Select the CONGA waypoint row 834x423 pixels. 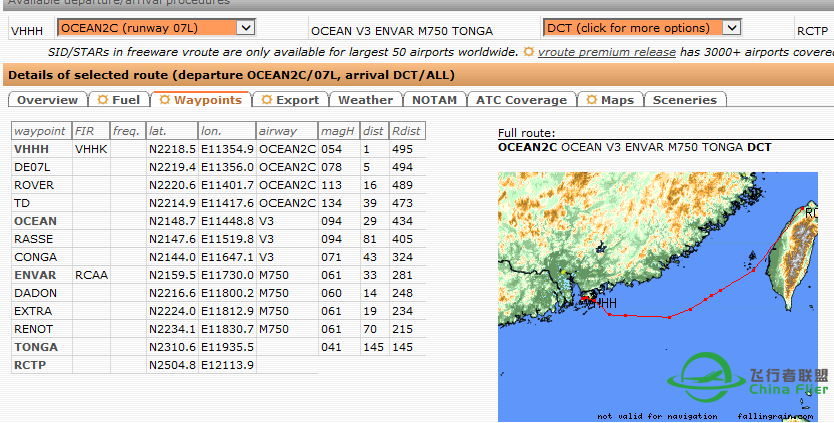219,257
